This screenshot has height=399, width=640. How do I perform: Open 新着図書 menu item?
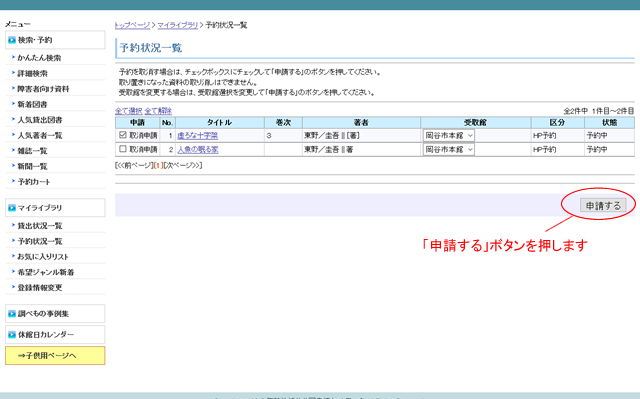[x=32, y=104]
